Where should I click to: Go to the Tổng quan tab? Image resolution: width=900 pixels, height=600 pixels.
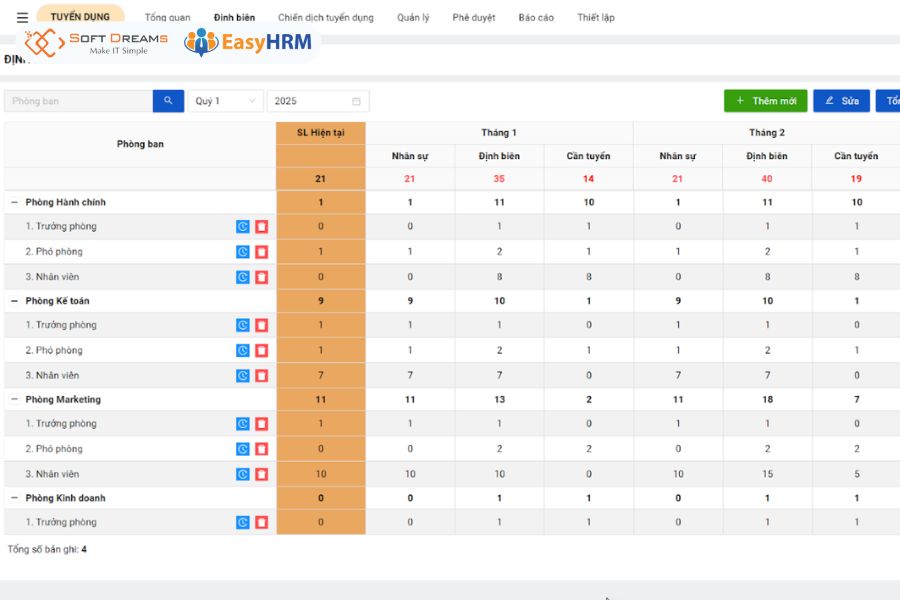[168, 18]
